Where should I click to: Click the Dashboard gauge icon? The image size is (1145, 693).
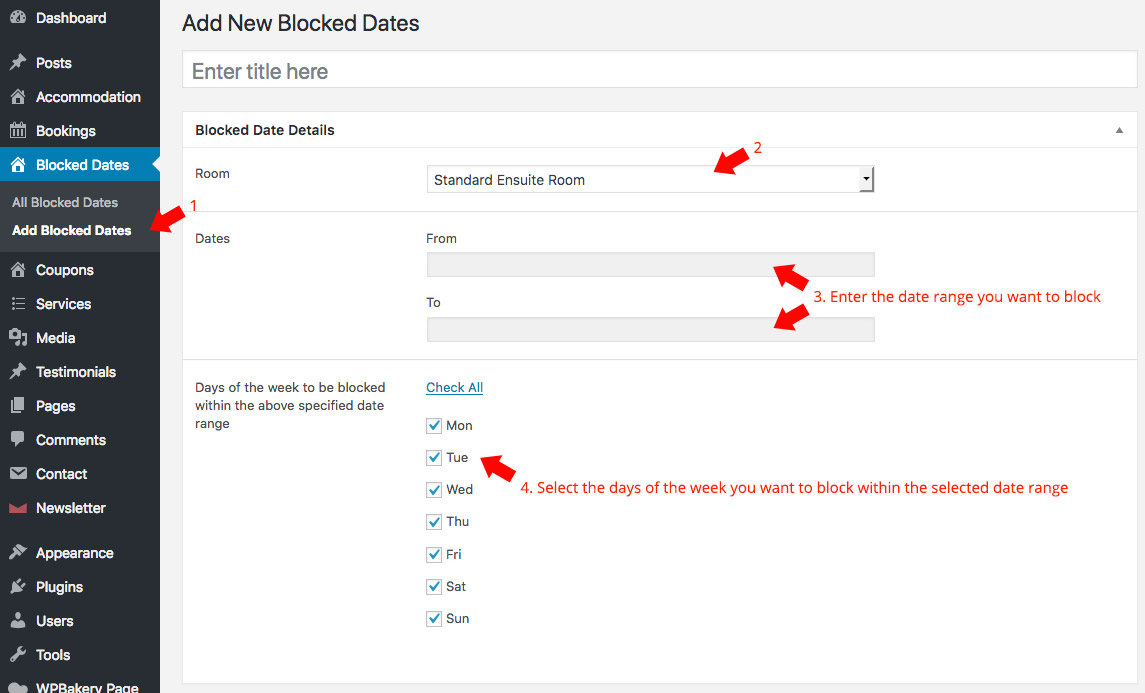[x=18, y=18]
